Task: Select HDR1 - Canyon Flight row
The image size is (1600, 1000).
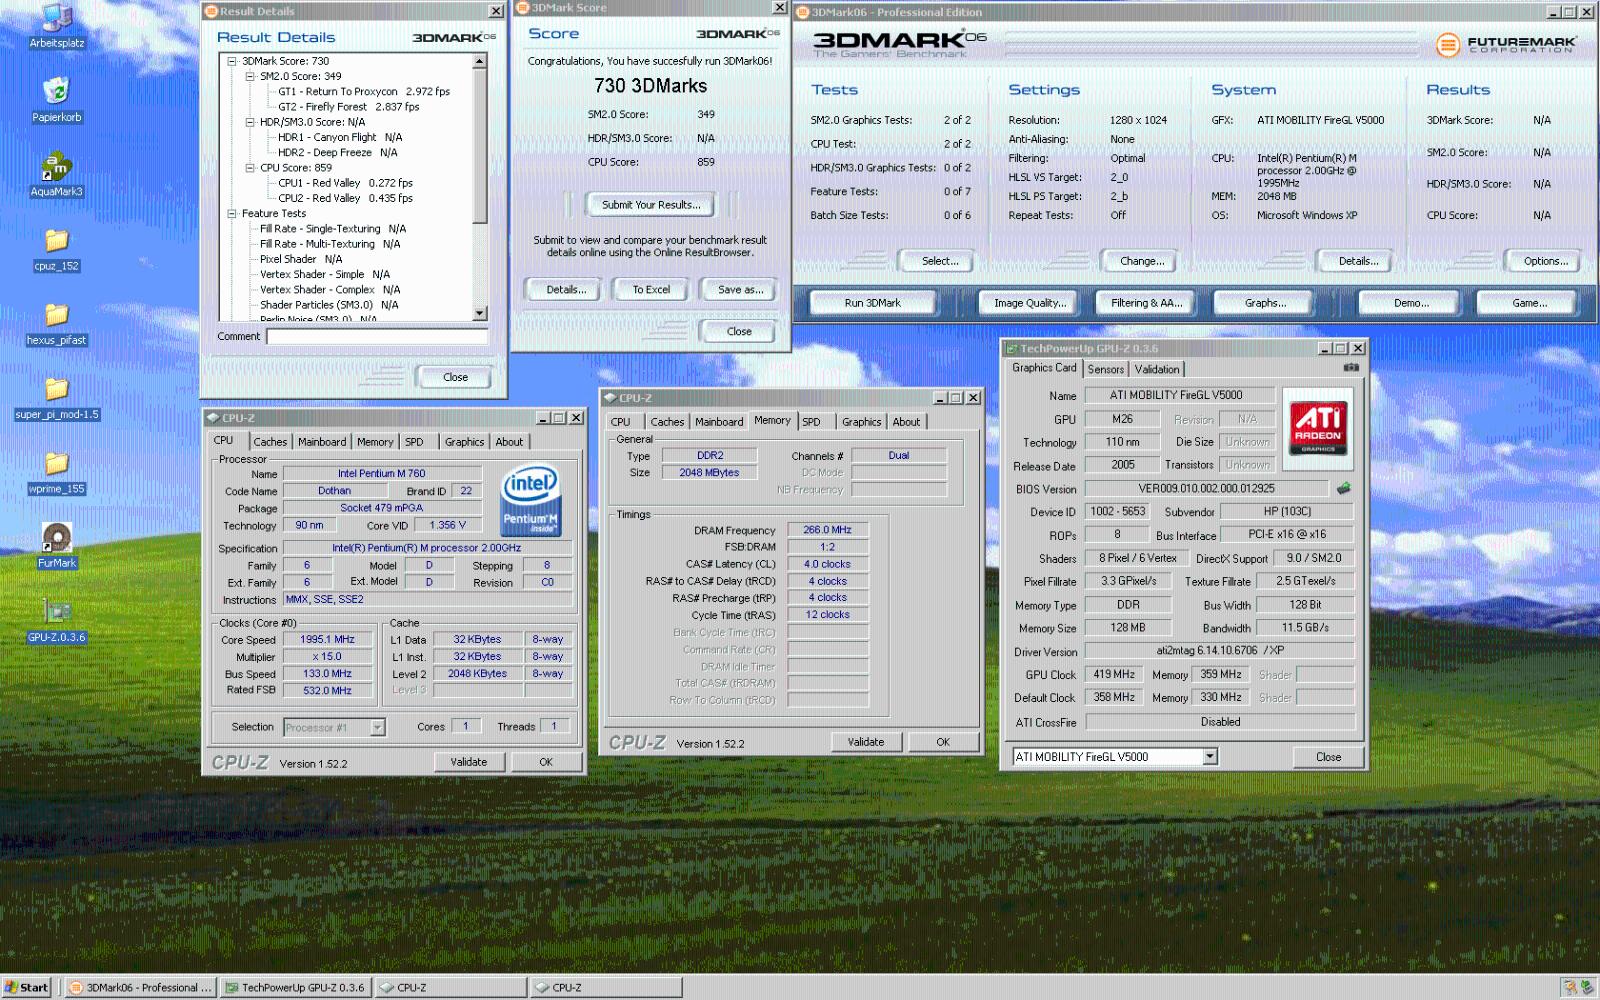Action: coord(340,137)
